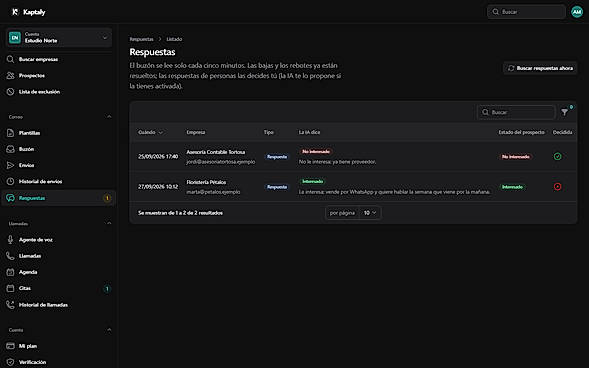
Task: Click the Decidida column header
Action: pos(562,132)
